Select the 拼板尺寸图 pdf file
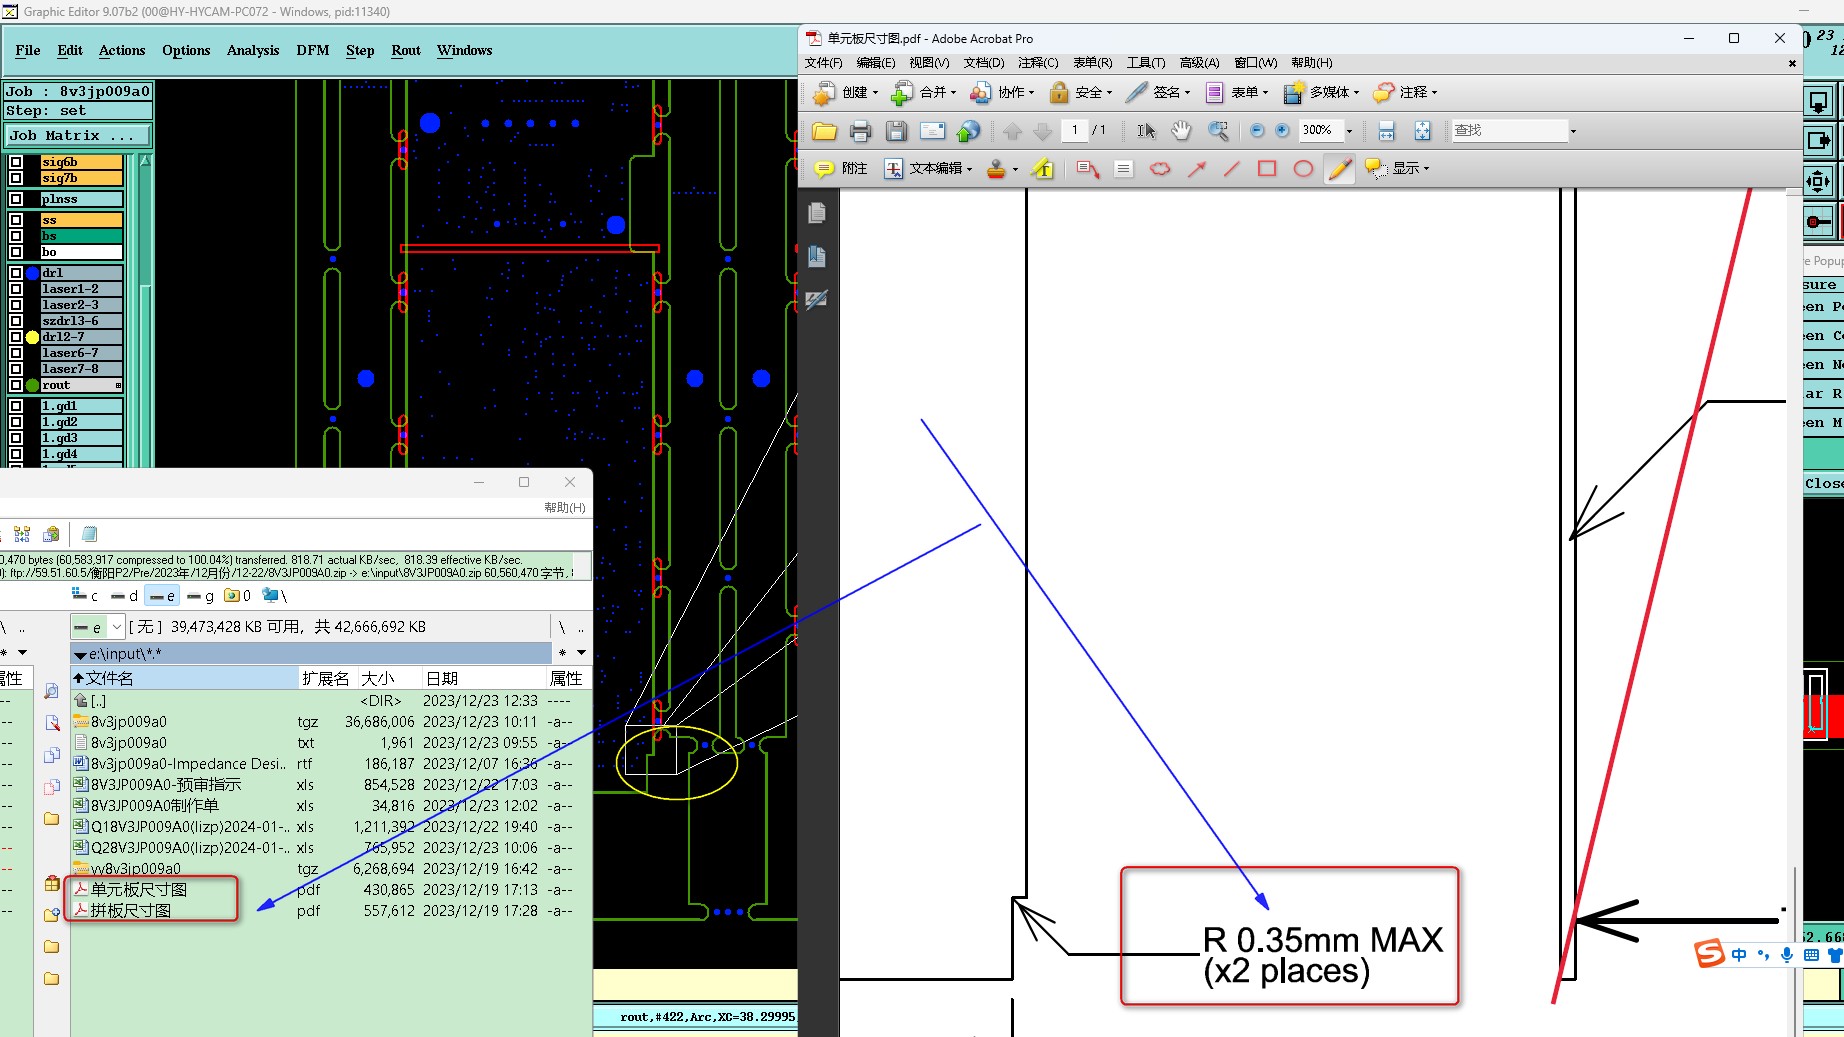The image size is (1844, 1037). point(131,911)
